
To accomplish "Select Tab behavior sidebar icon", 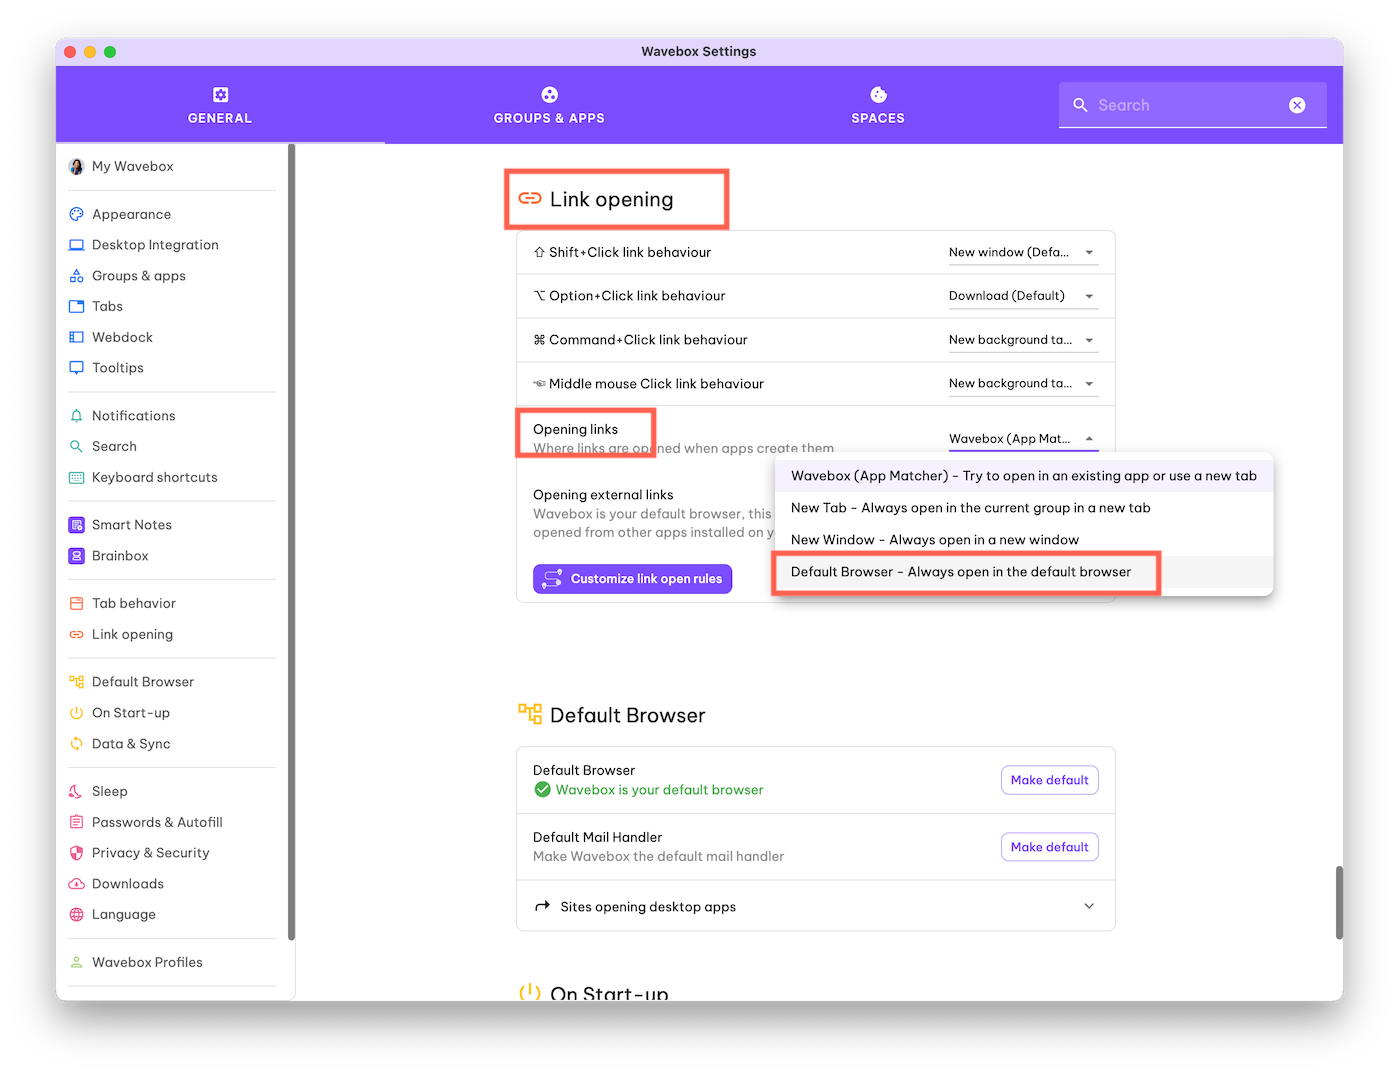I will click(76, 603).
